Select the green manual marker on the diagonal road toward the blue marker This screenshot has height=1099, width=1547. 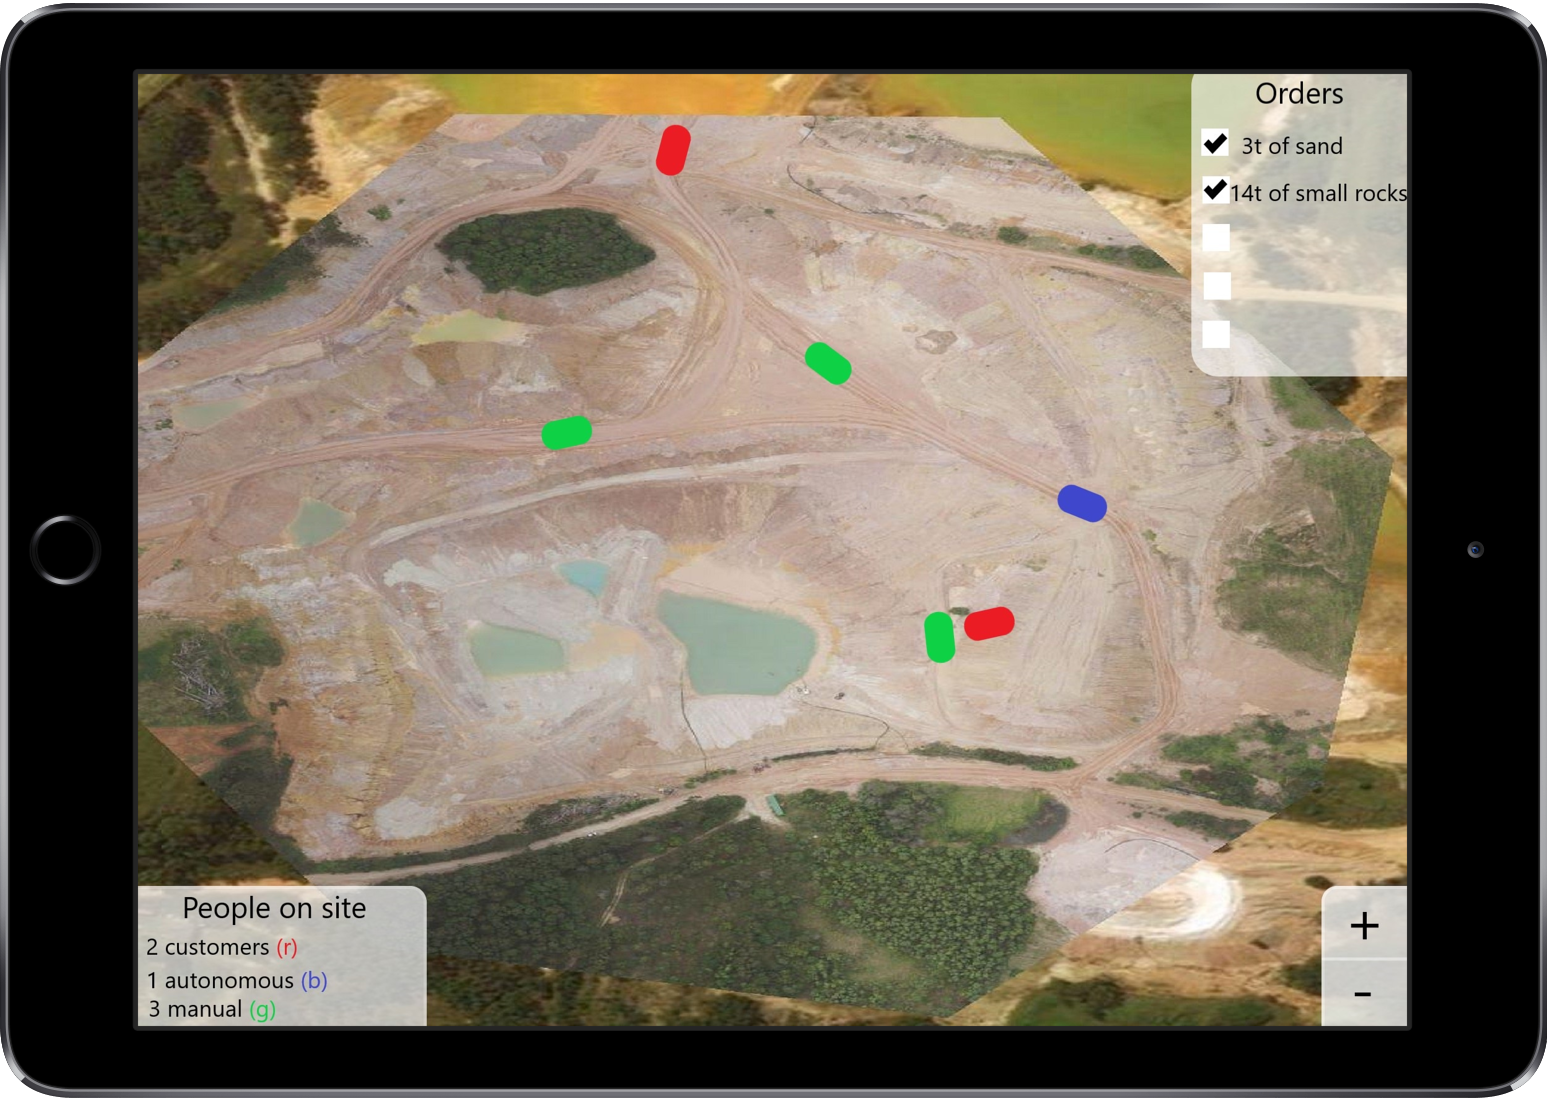828,363
